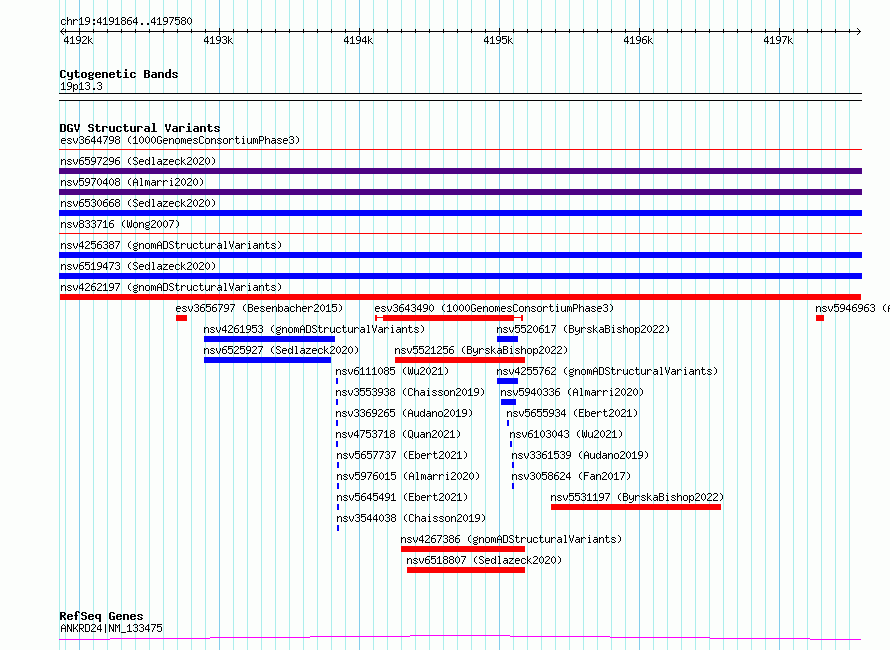The height and width of the screenshot is (650, 890).
Task: Click the nsv5940336 Almarri2020 blue bar
Action: [x=508, y=402]
